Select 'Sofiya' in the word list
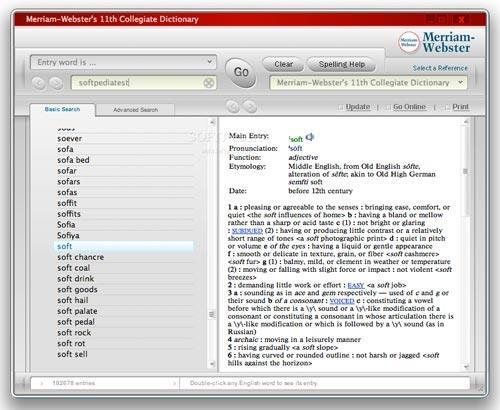This screenshot has width=500, height=410. (123, 236)
